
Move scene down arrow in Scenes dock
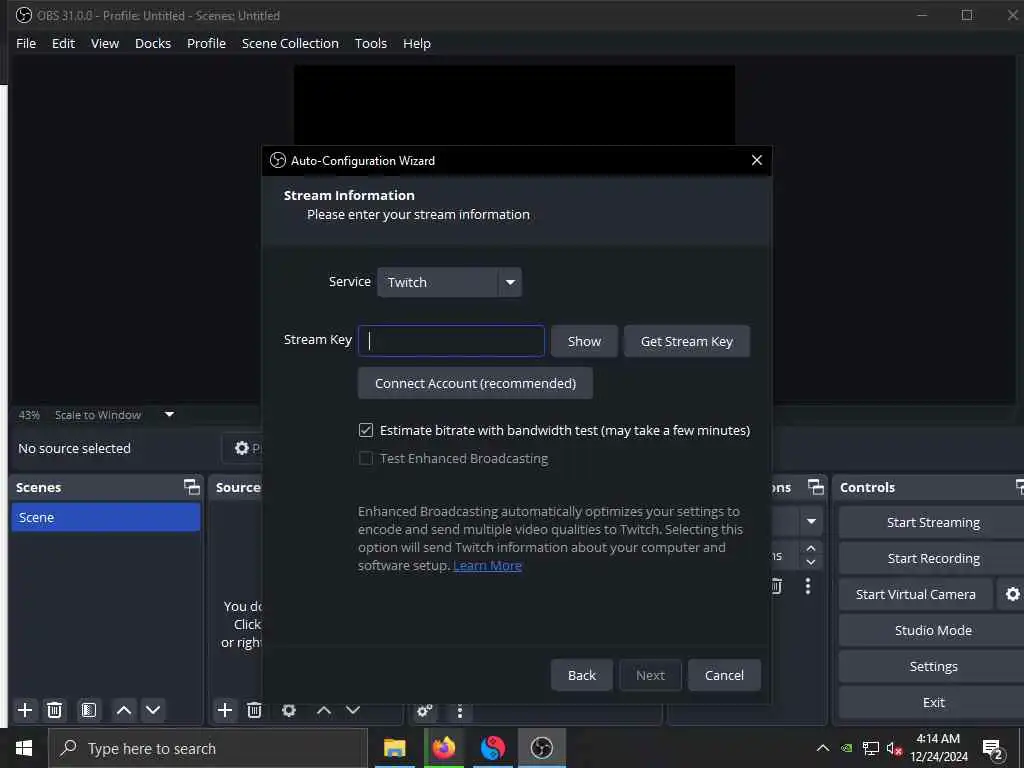[x=153, y=710]
